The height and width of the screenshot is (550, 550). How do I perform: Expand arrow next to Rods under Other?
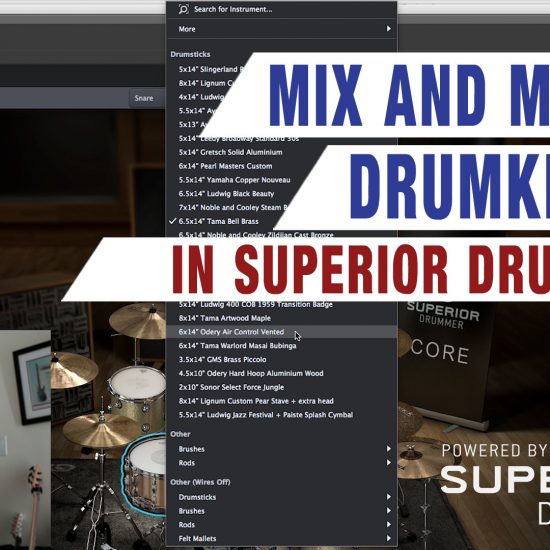pos(389,463)
